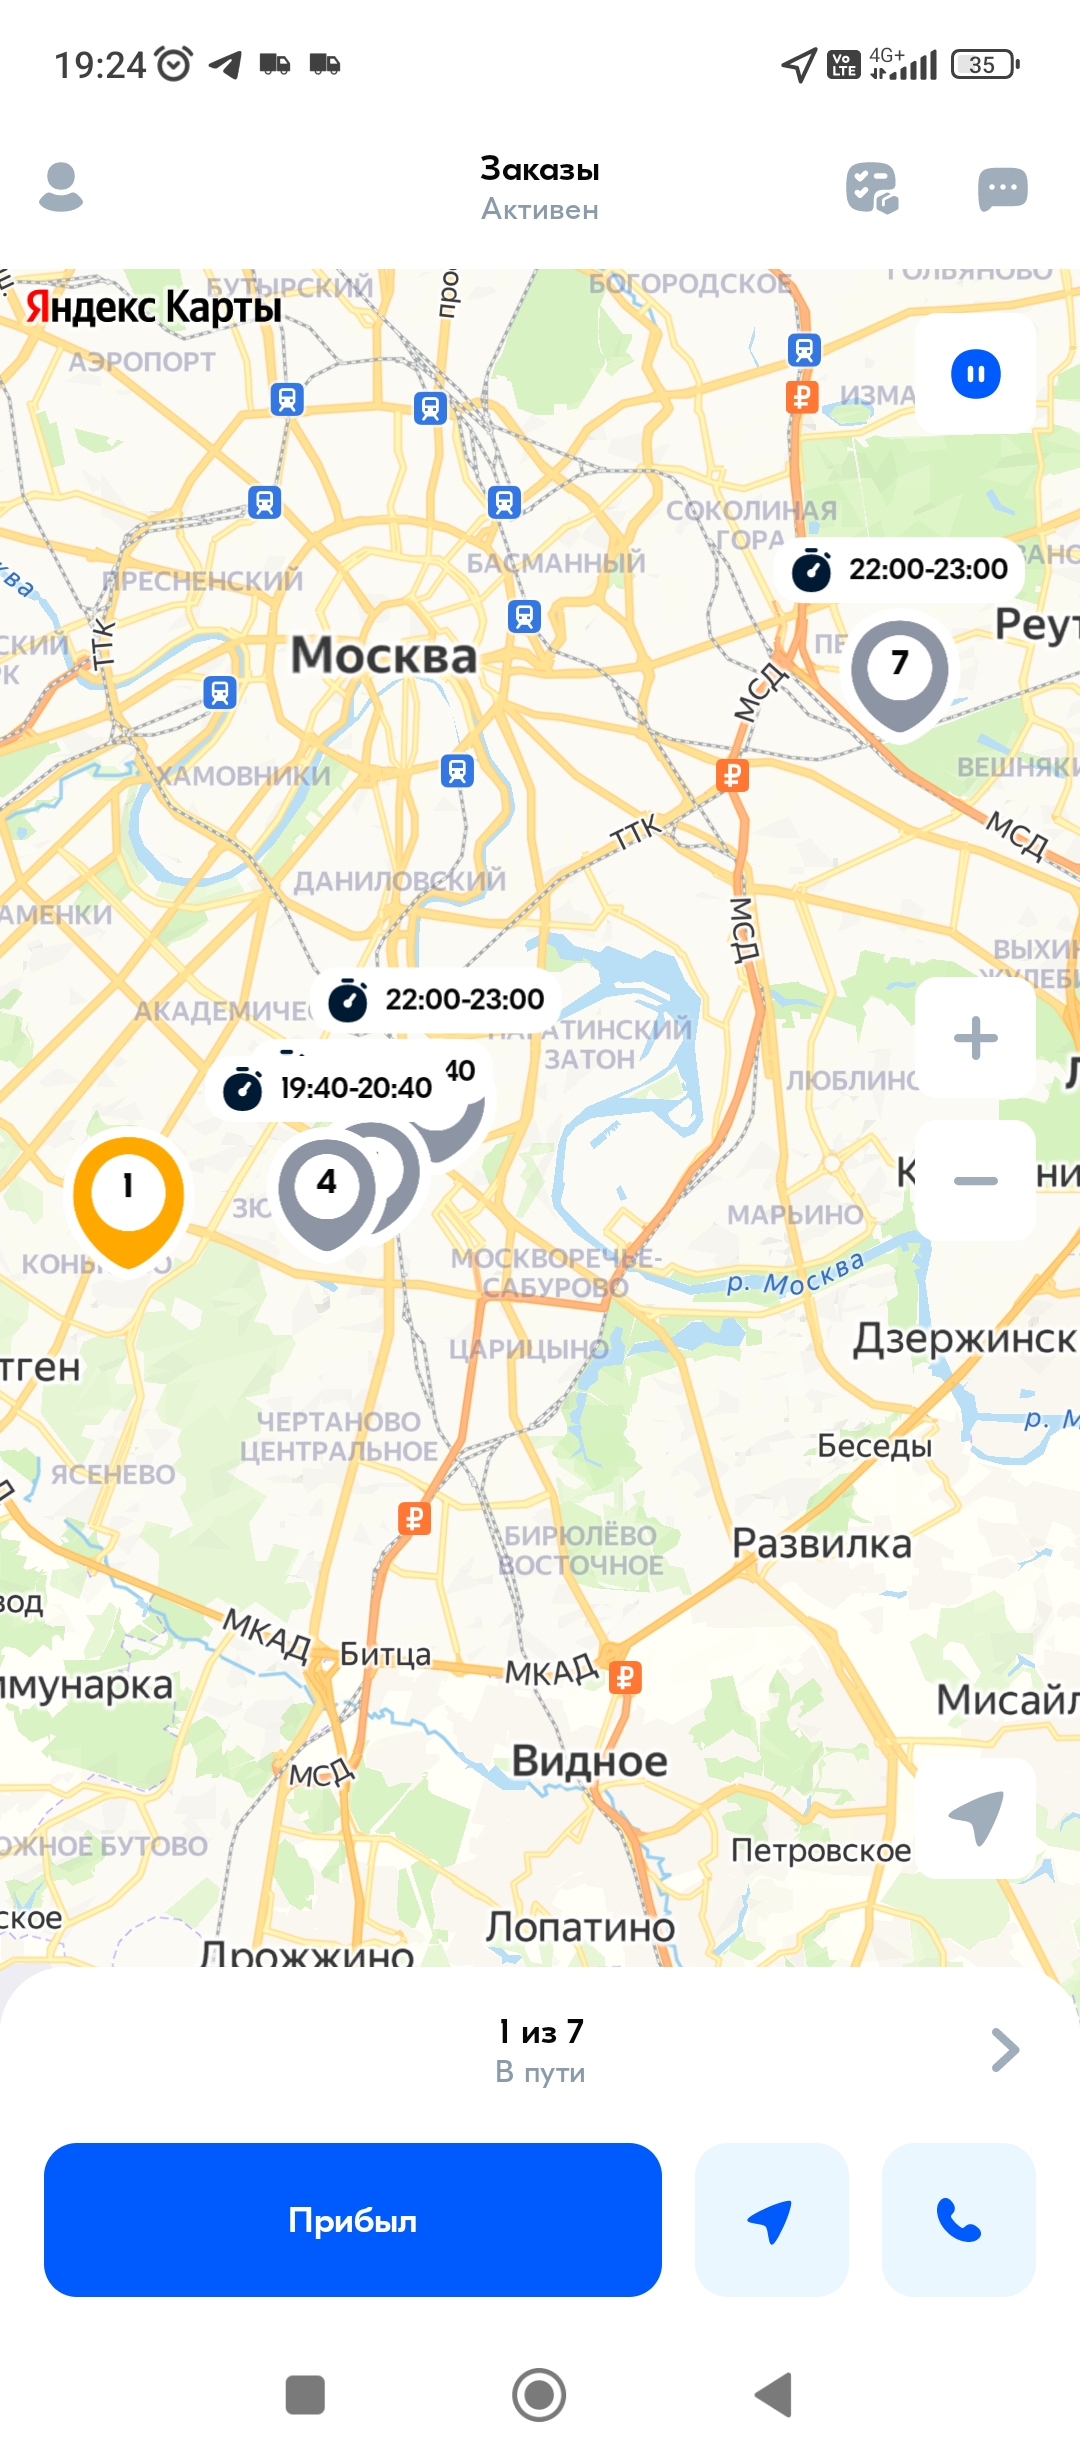Select gray map pin number 4
The width and height of the screenshot is (1080, 2460).
(327, 1194)
